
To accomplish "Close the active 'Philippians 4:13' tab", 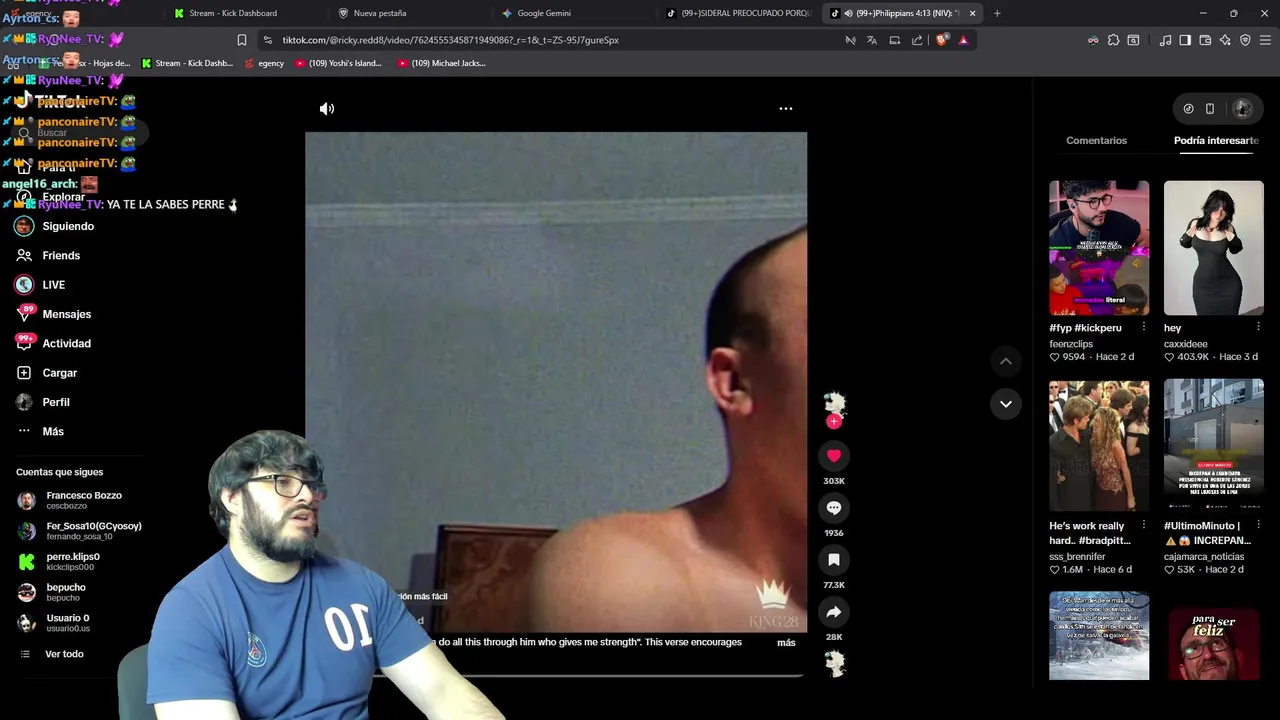I will 972,13.
